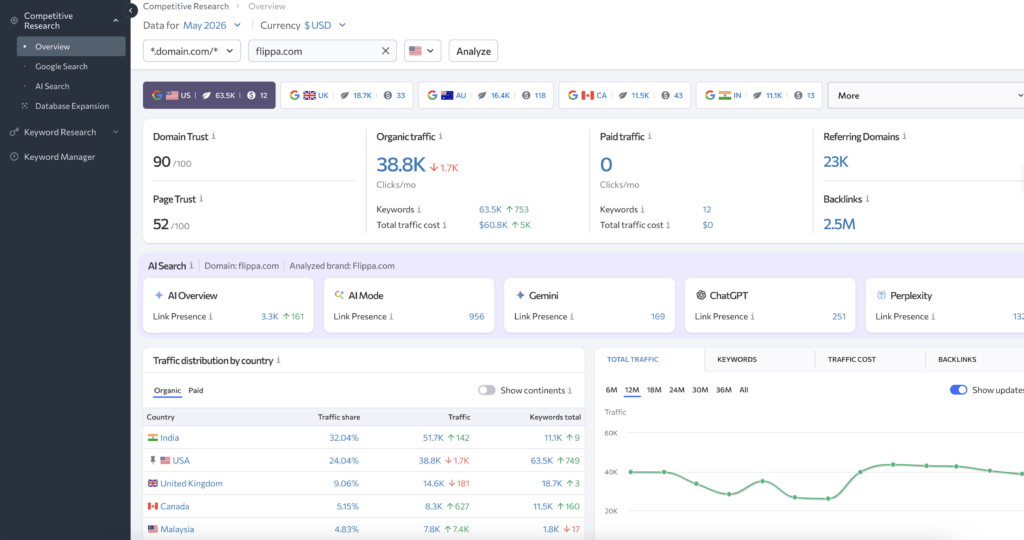The width and height of the screenshot is (1024, 540).
Task: Click info icon next to Page Trust
Action: [201, 199]
